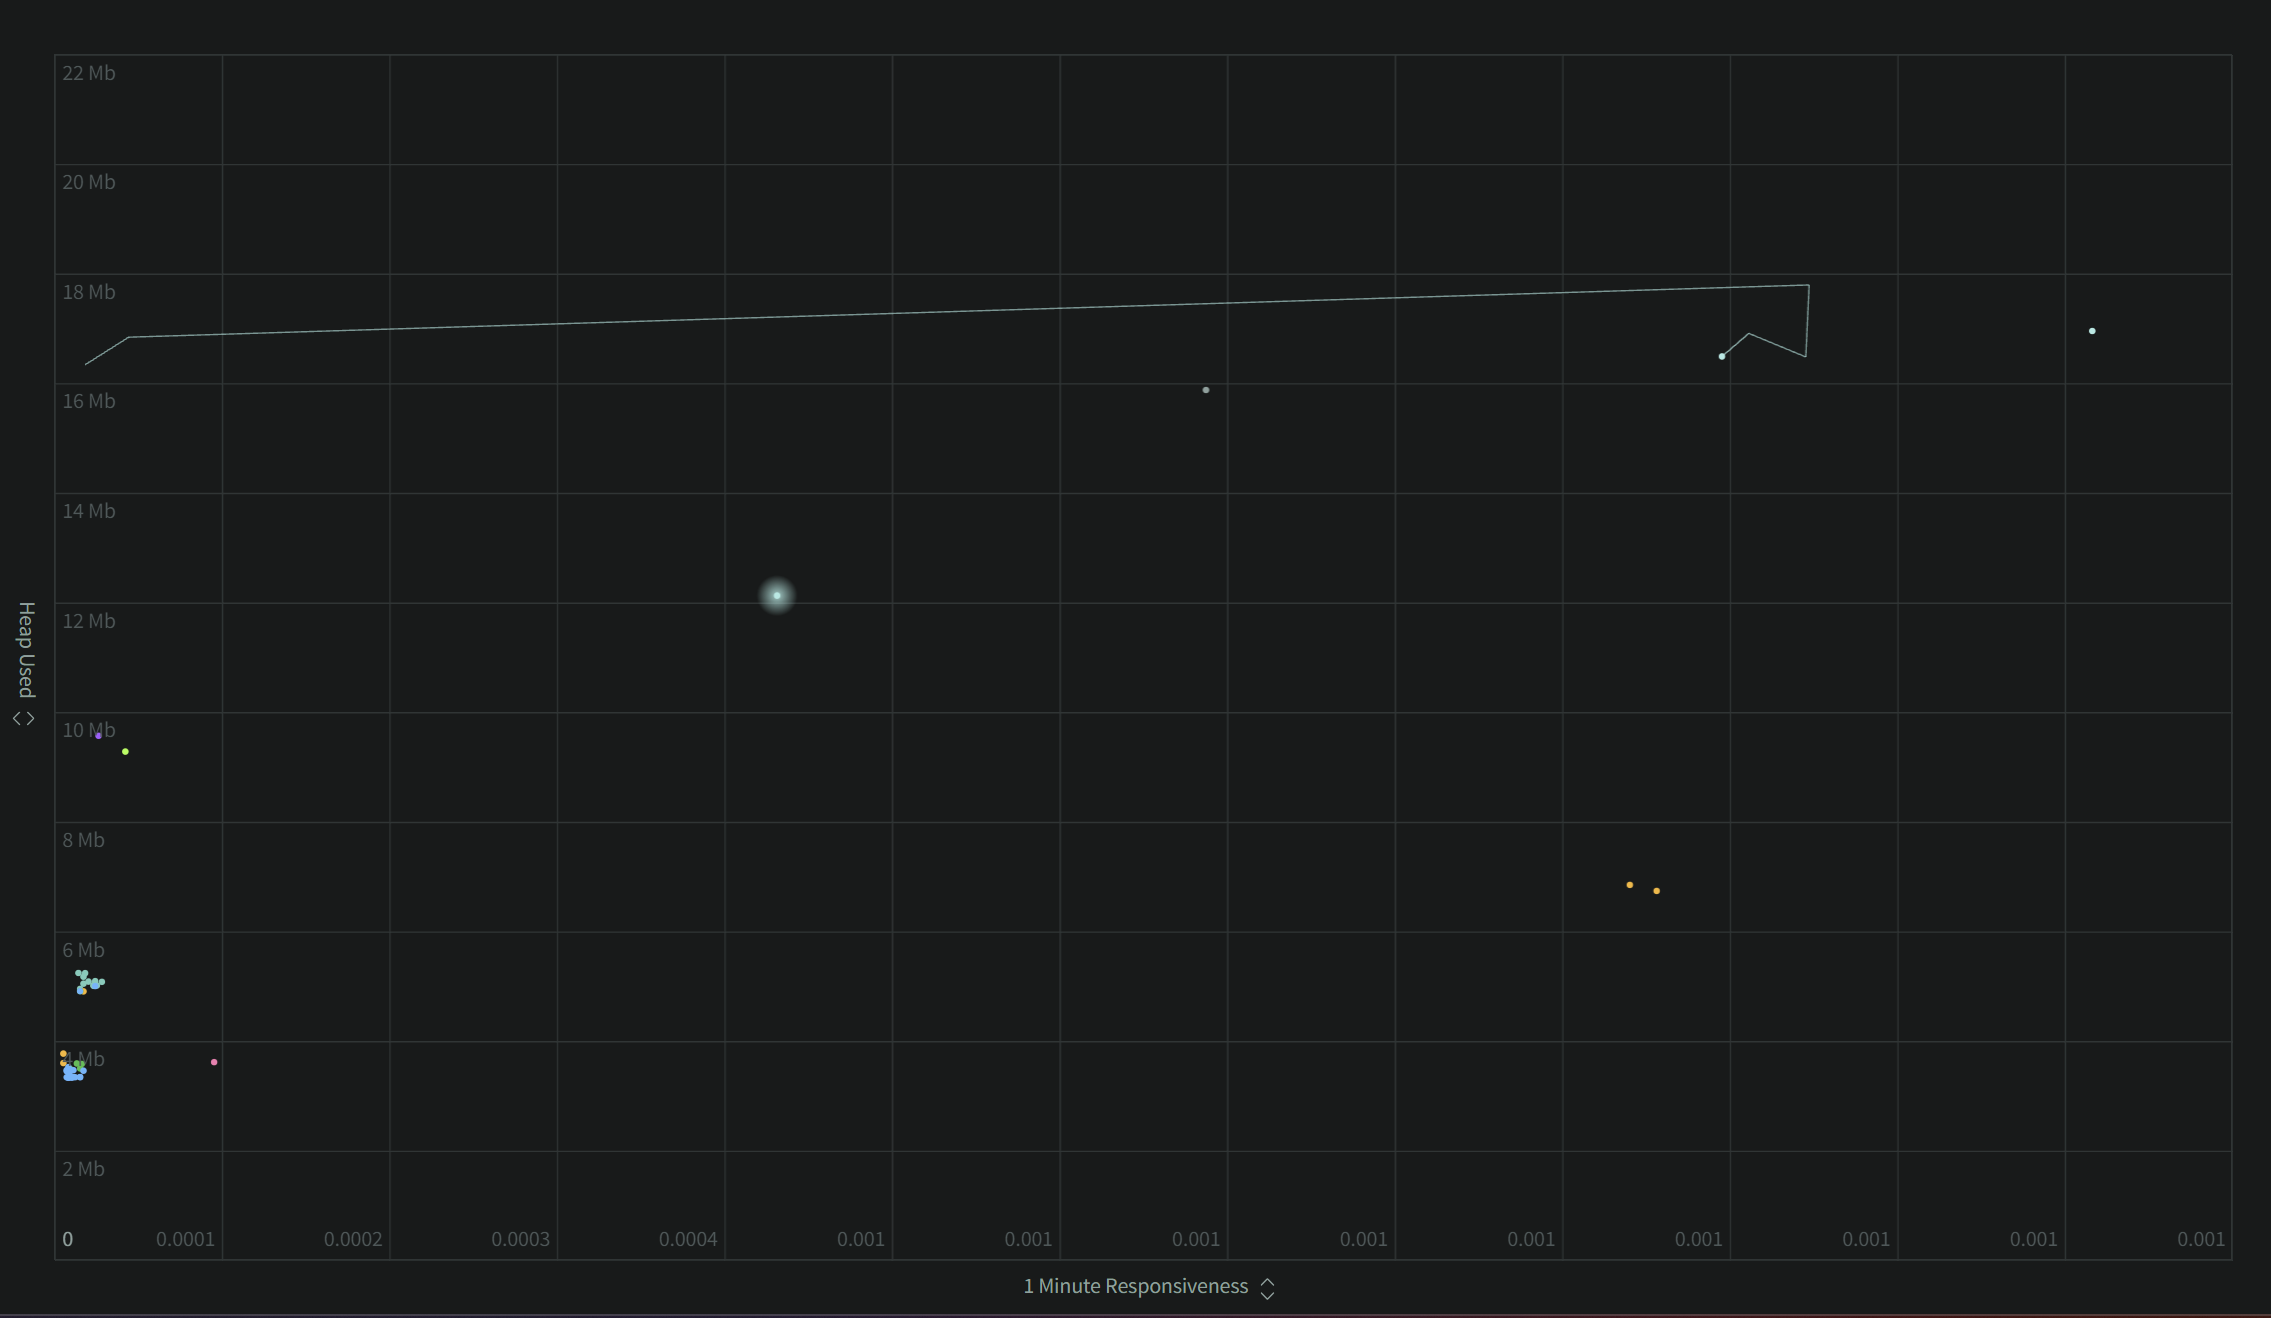The width and height of the screenshot is (2271, 1318).
Task: Click the 22 Mb y-axis label
Action: click(89, 73)
